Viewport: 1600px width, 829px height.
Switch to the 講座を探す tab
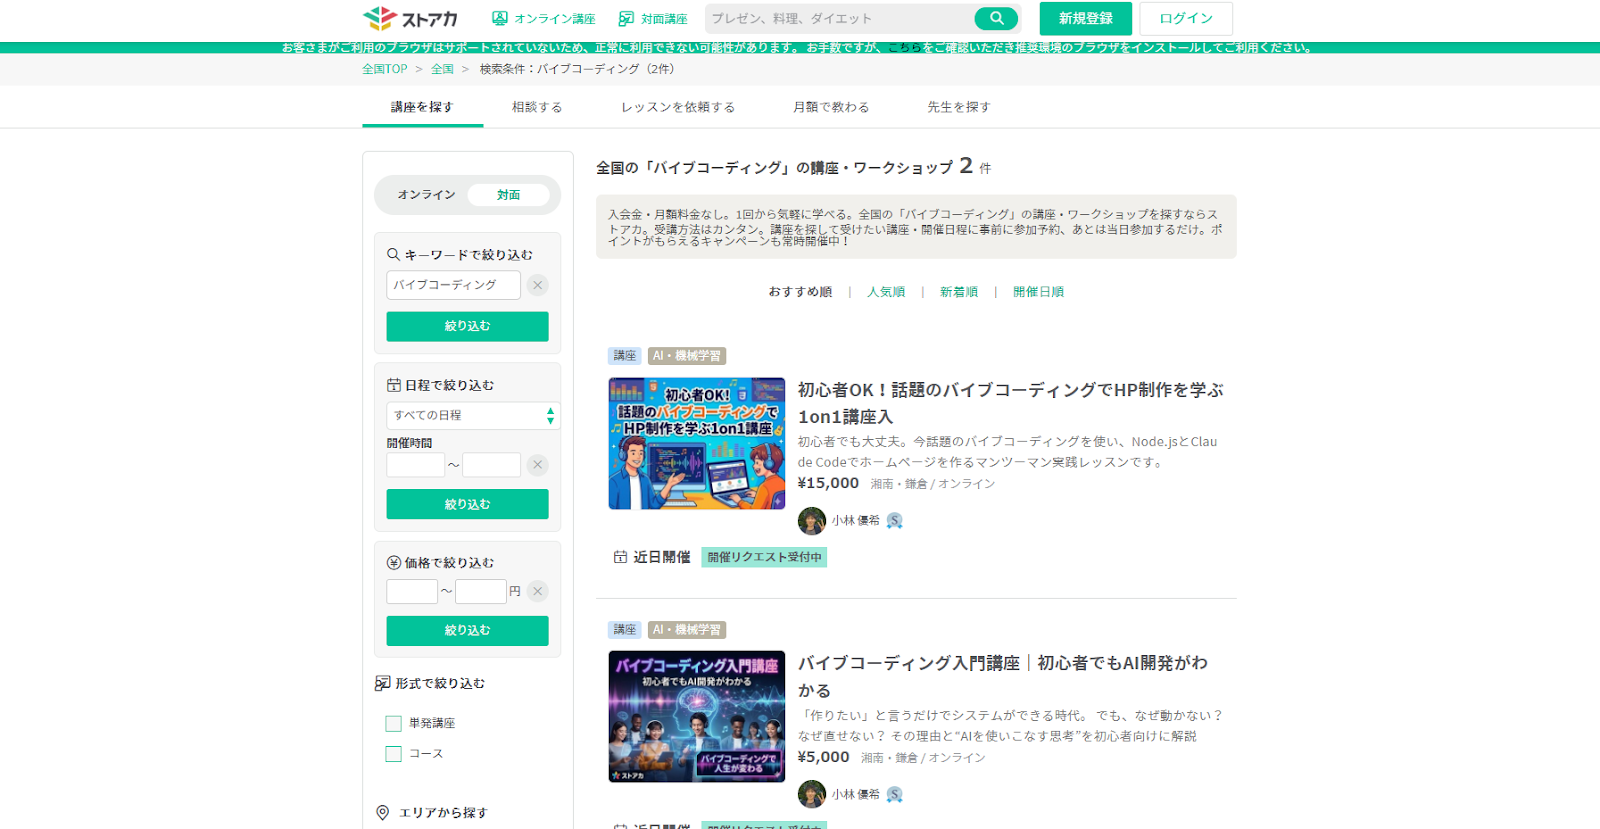click(x=422, y=107)
